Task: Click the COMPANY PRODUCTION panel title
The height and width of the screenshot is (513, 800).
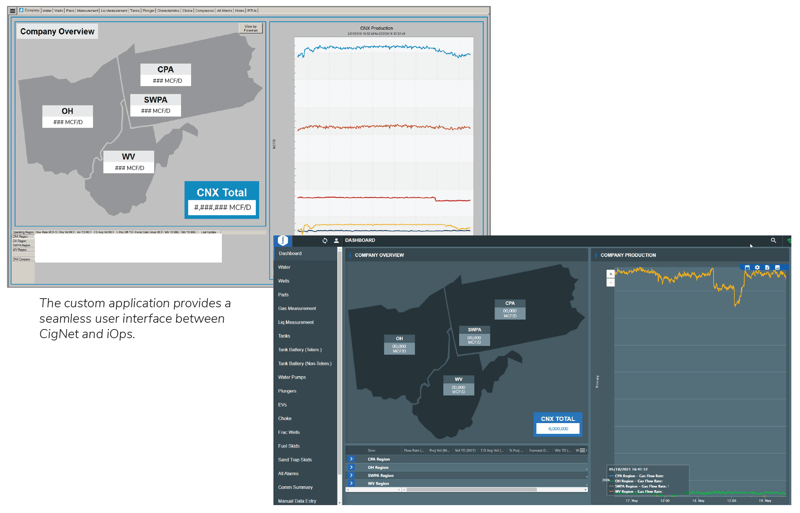Action: coord(628,255)
